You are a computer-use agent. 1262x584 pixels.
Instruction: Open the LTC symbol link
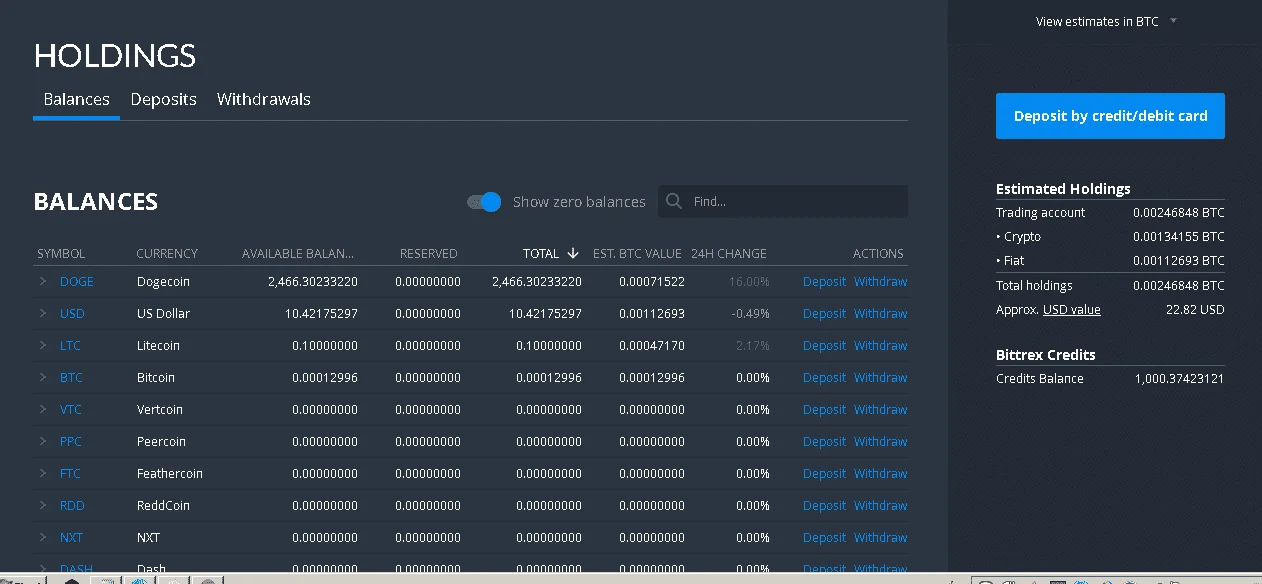click(x=70, y=345)
